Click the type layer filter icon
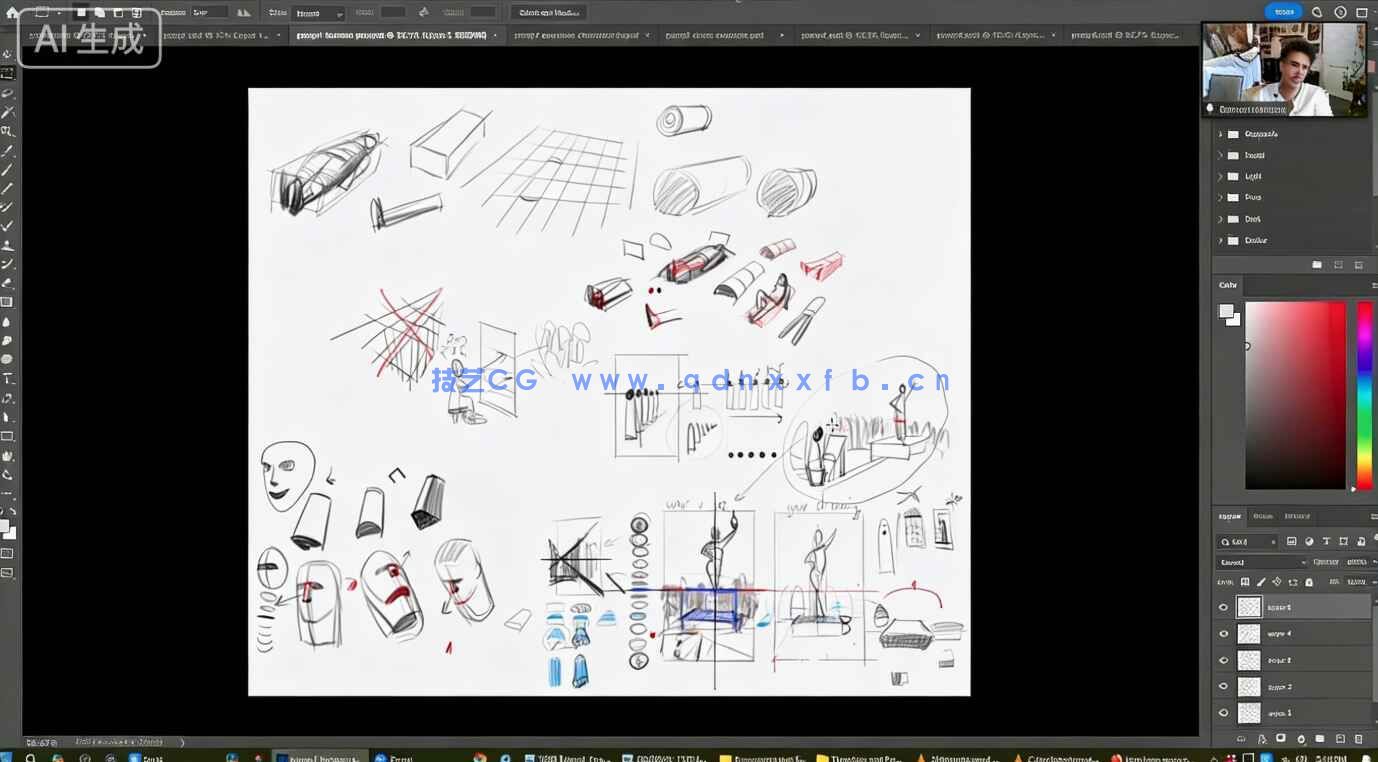 point(1326,542)
